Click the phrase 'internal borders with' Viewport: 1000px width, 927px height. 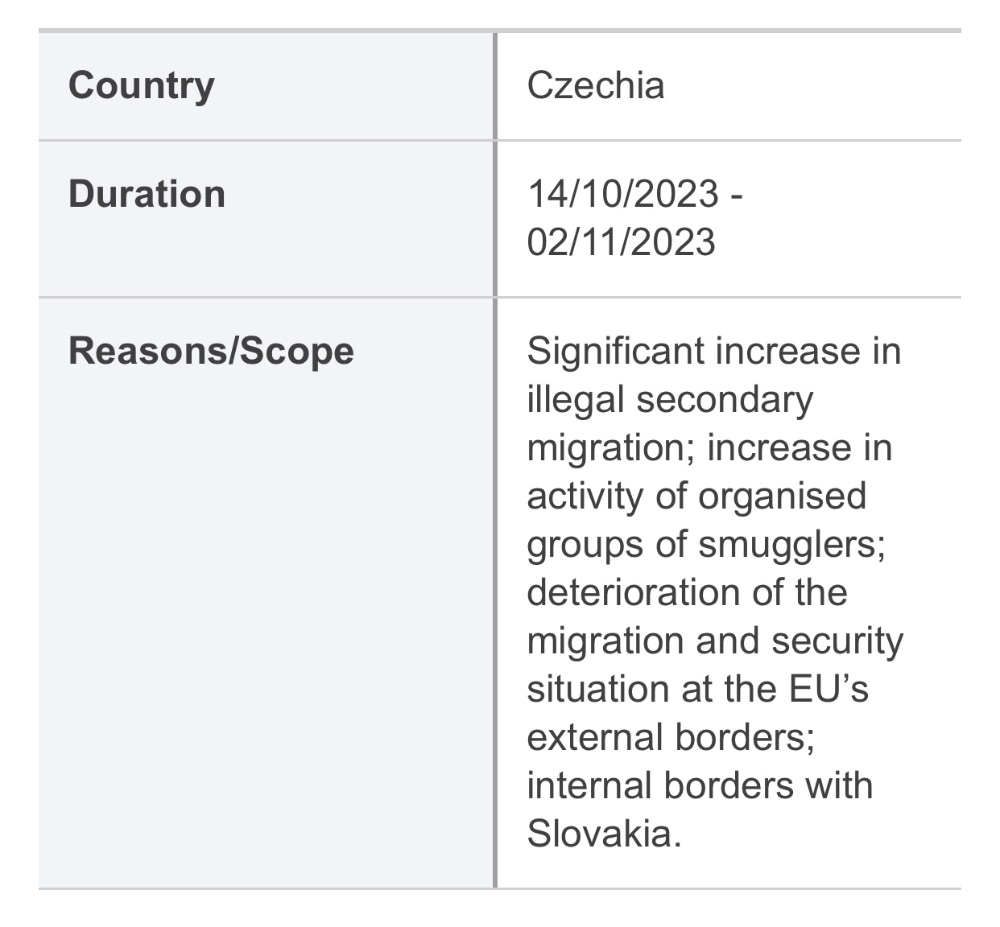(x=700, y=785)
